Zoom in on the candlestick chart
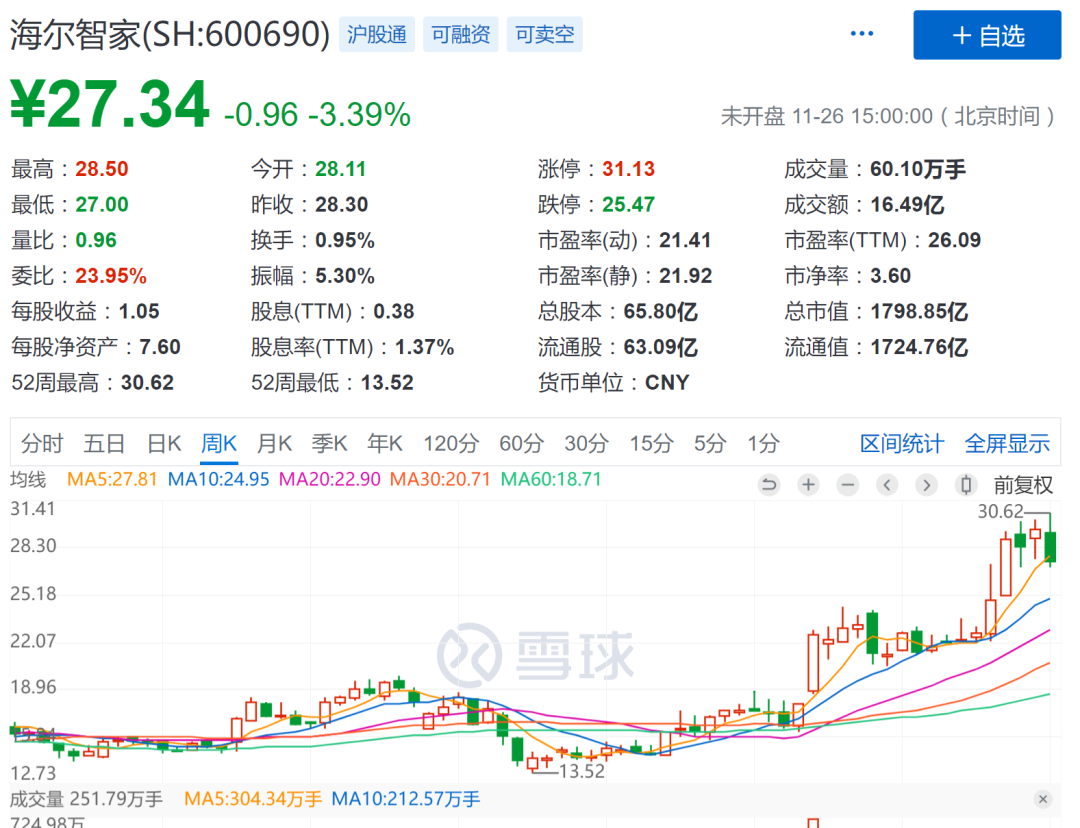Image resolution: width=1080 pixels, height=828 pixels. pyautogui.click(x=808, y=484)
